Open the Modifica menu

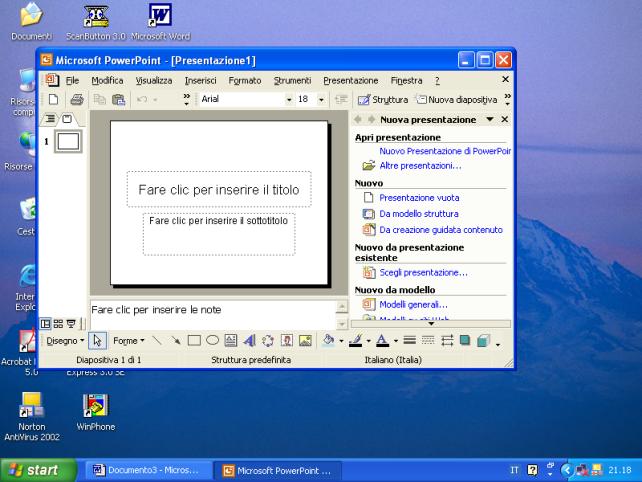107,81
